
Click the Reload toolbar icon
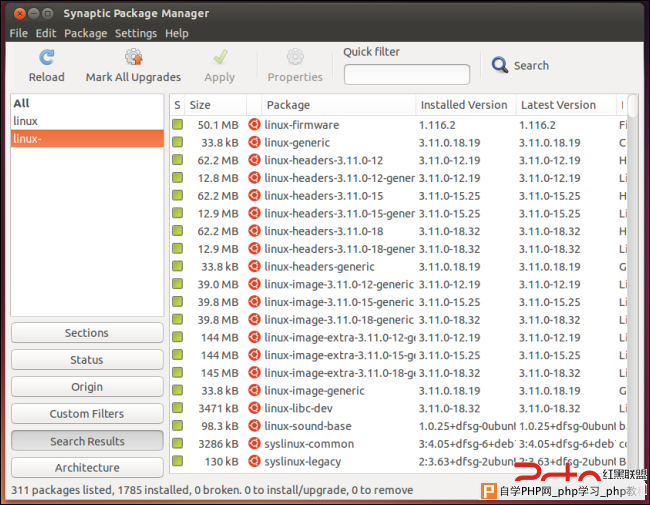46,57
